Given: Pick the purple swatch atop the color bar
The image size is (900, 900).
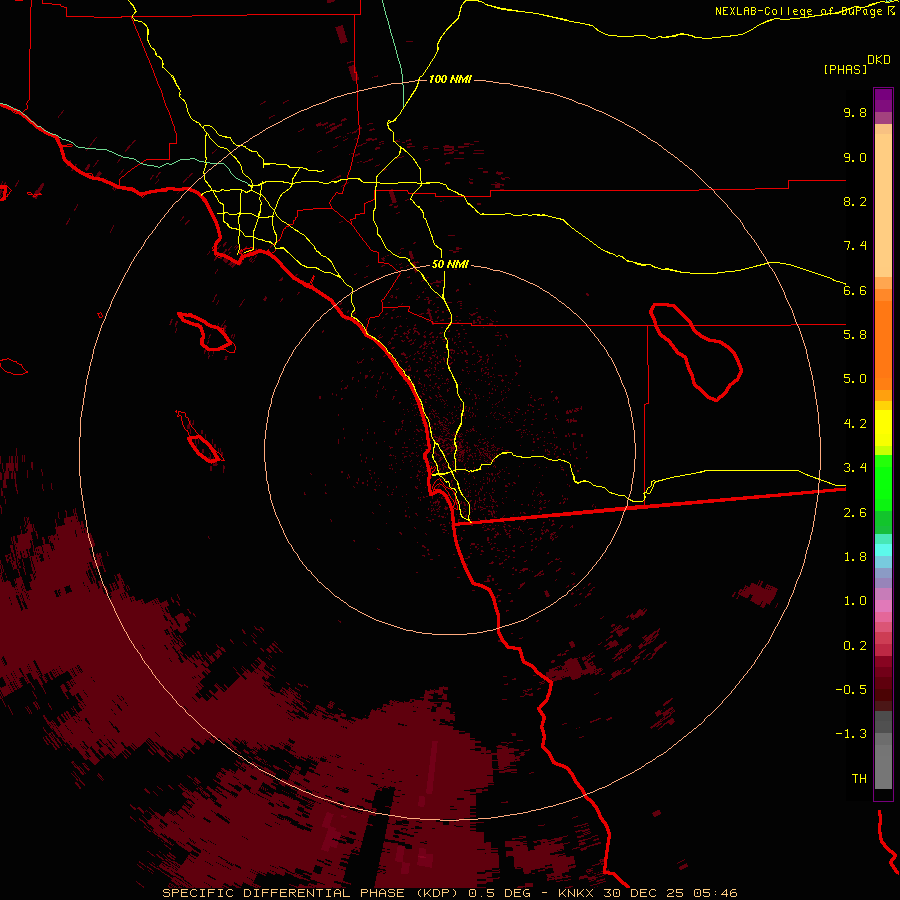Looking at the screenshot, I should [x=883, y=100].
